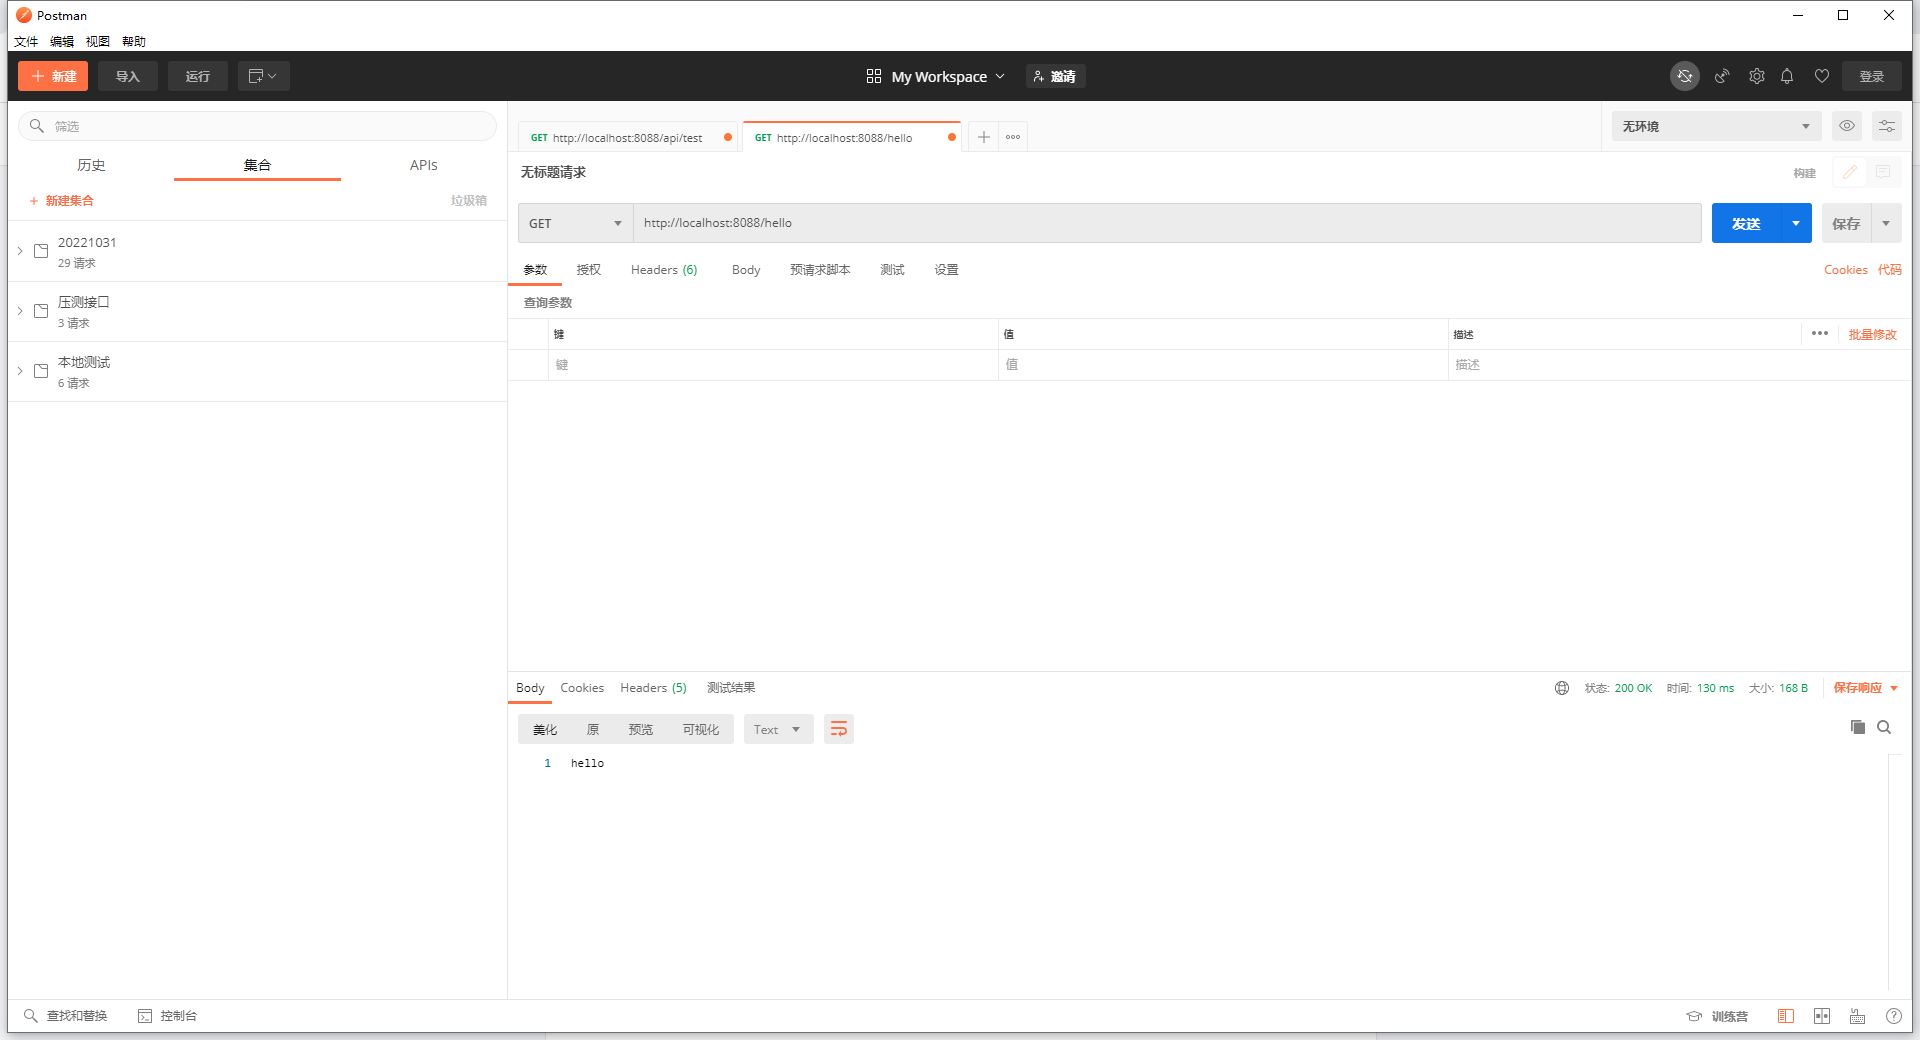Search the response with magnifier icon
Viewport: 1920px width, 1040px height.
(1884, 728)
